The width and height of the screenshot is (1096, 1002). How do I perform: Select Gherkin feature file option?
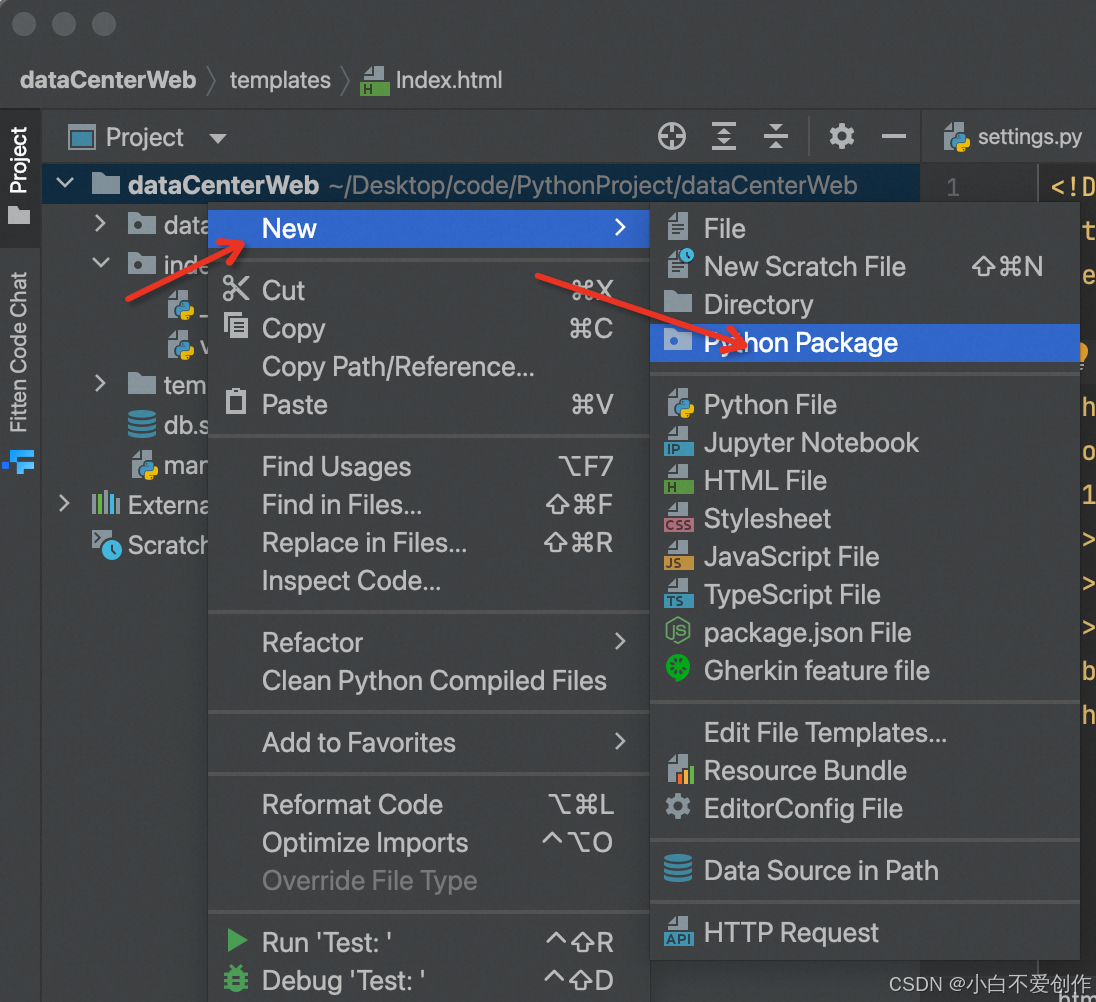click(865, 671)
